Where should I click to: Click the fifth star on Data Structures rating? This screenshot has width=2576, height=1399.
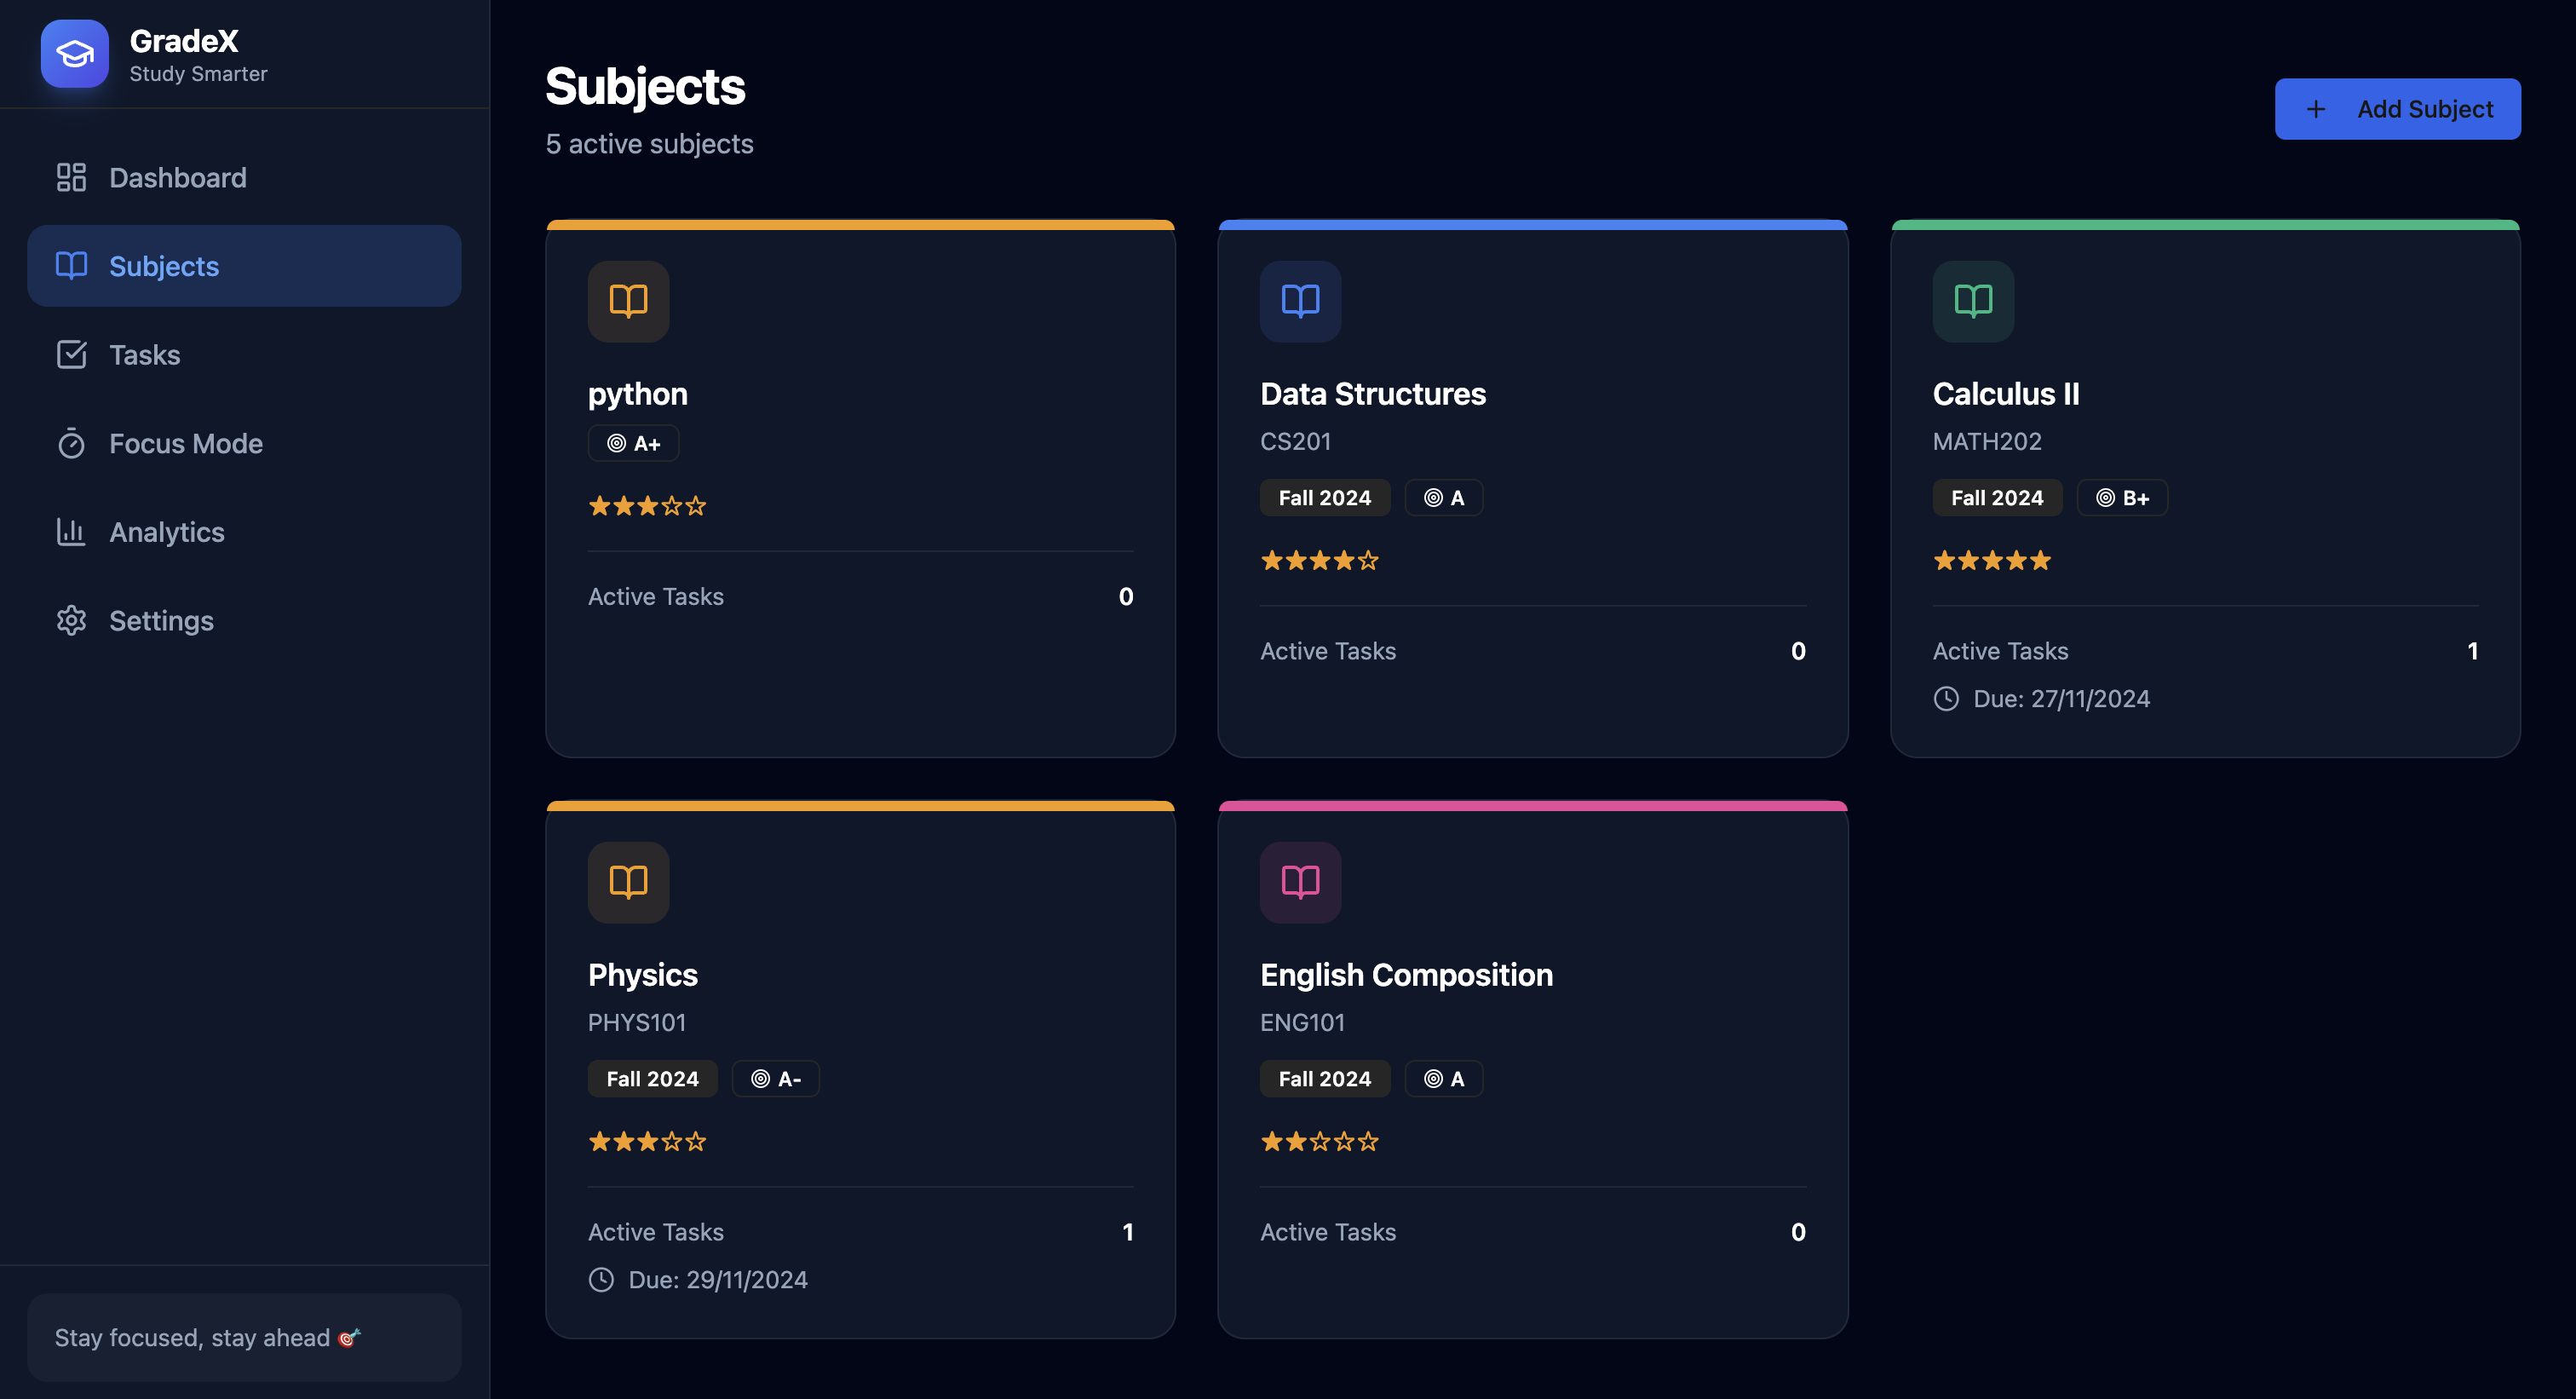click(x=1368, y=561)
